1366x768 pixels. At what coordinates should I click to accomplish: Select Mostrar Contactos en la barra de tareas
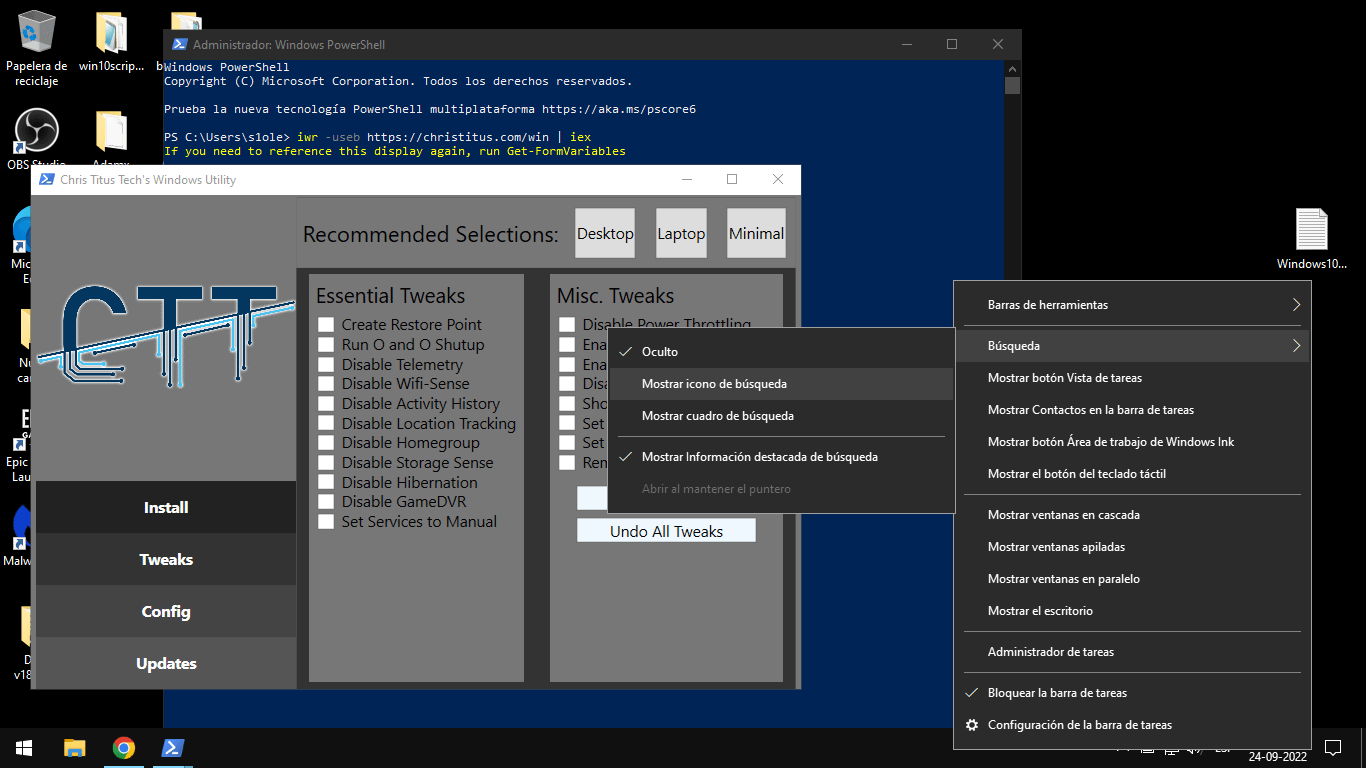[x=1132, y=410]
